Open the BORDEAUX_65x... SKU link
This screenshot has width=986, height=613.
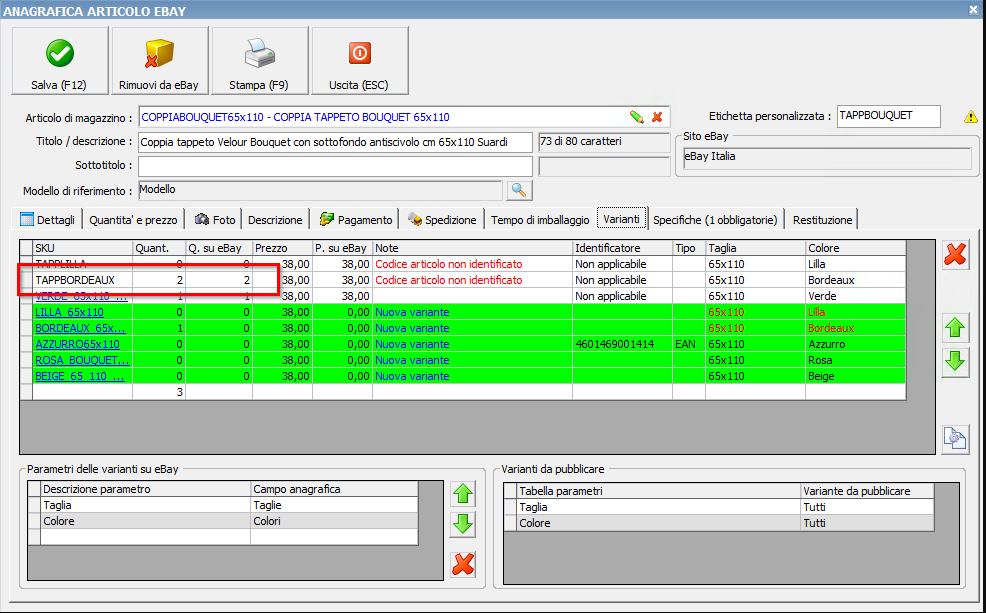pyautogui.click(x=80, y=328)
